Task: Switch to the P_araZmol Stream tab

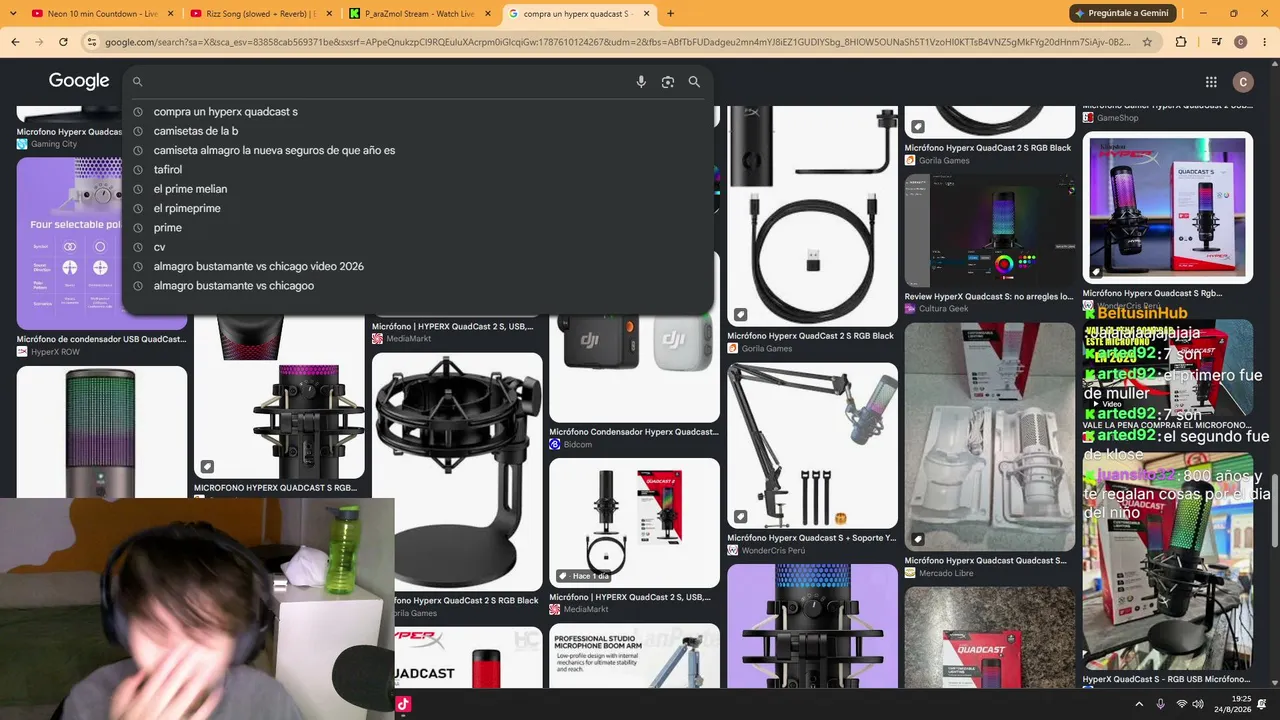Action: pyautogui.click(x=420, y=14)
